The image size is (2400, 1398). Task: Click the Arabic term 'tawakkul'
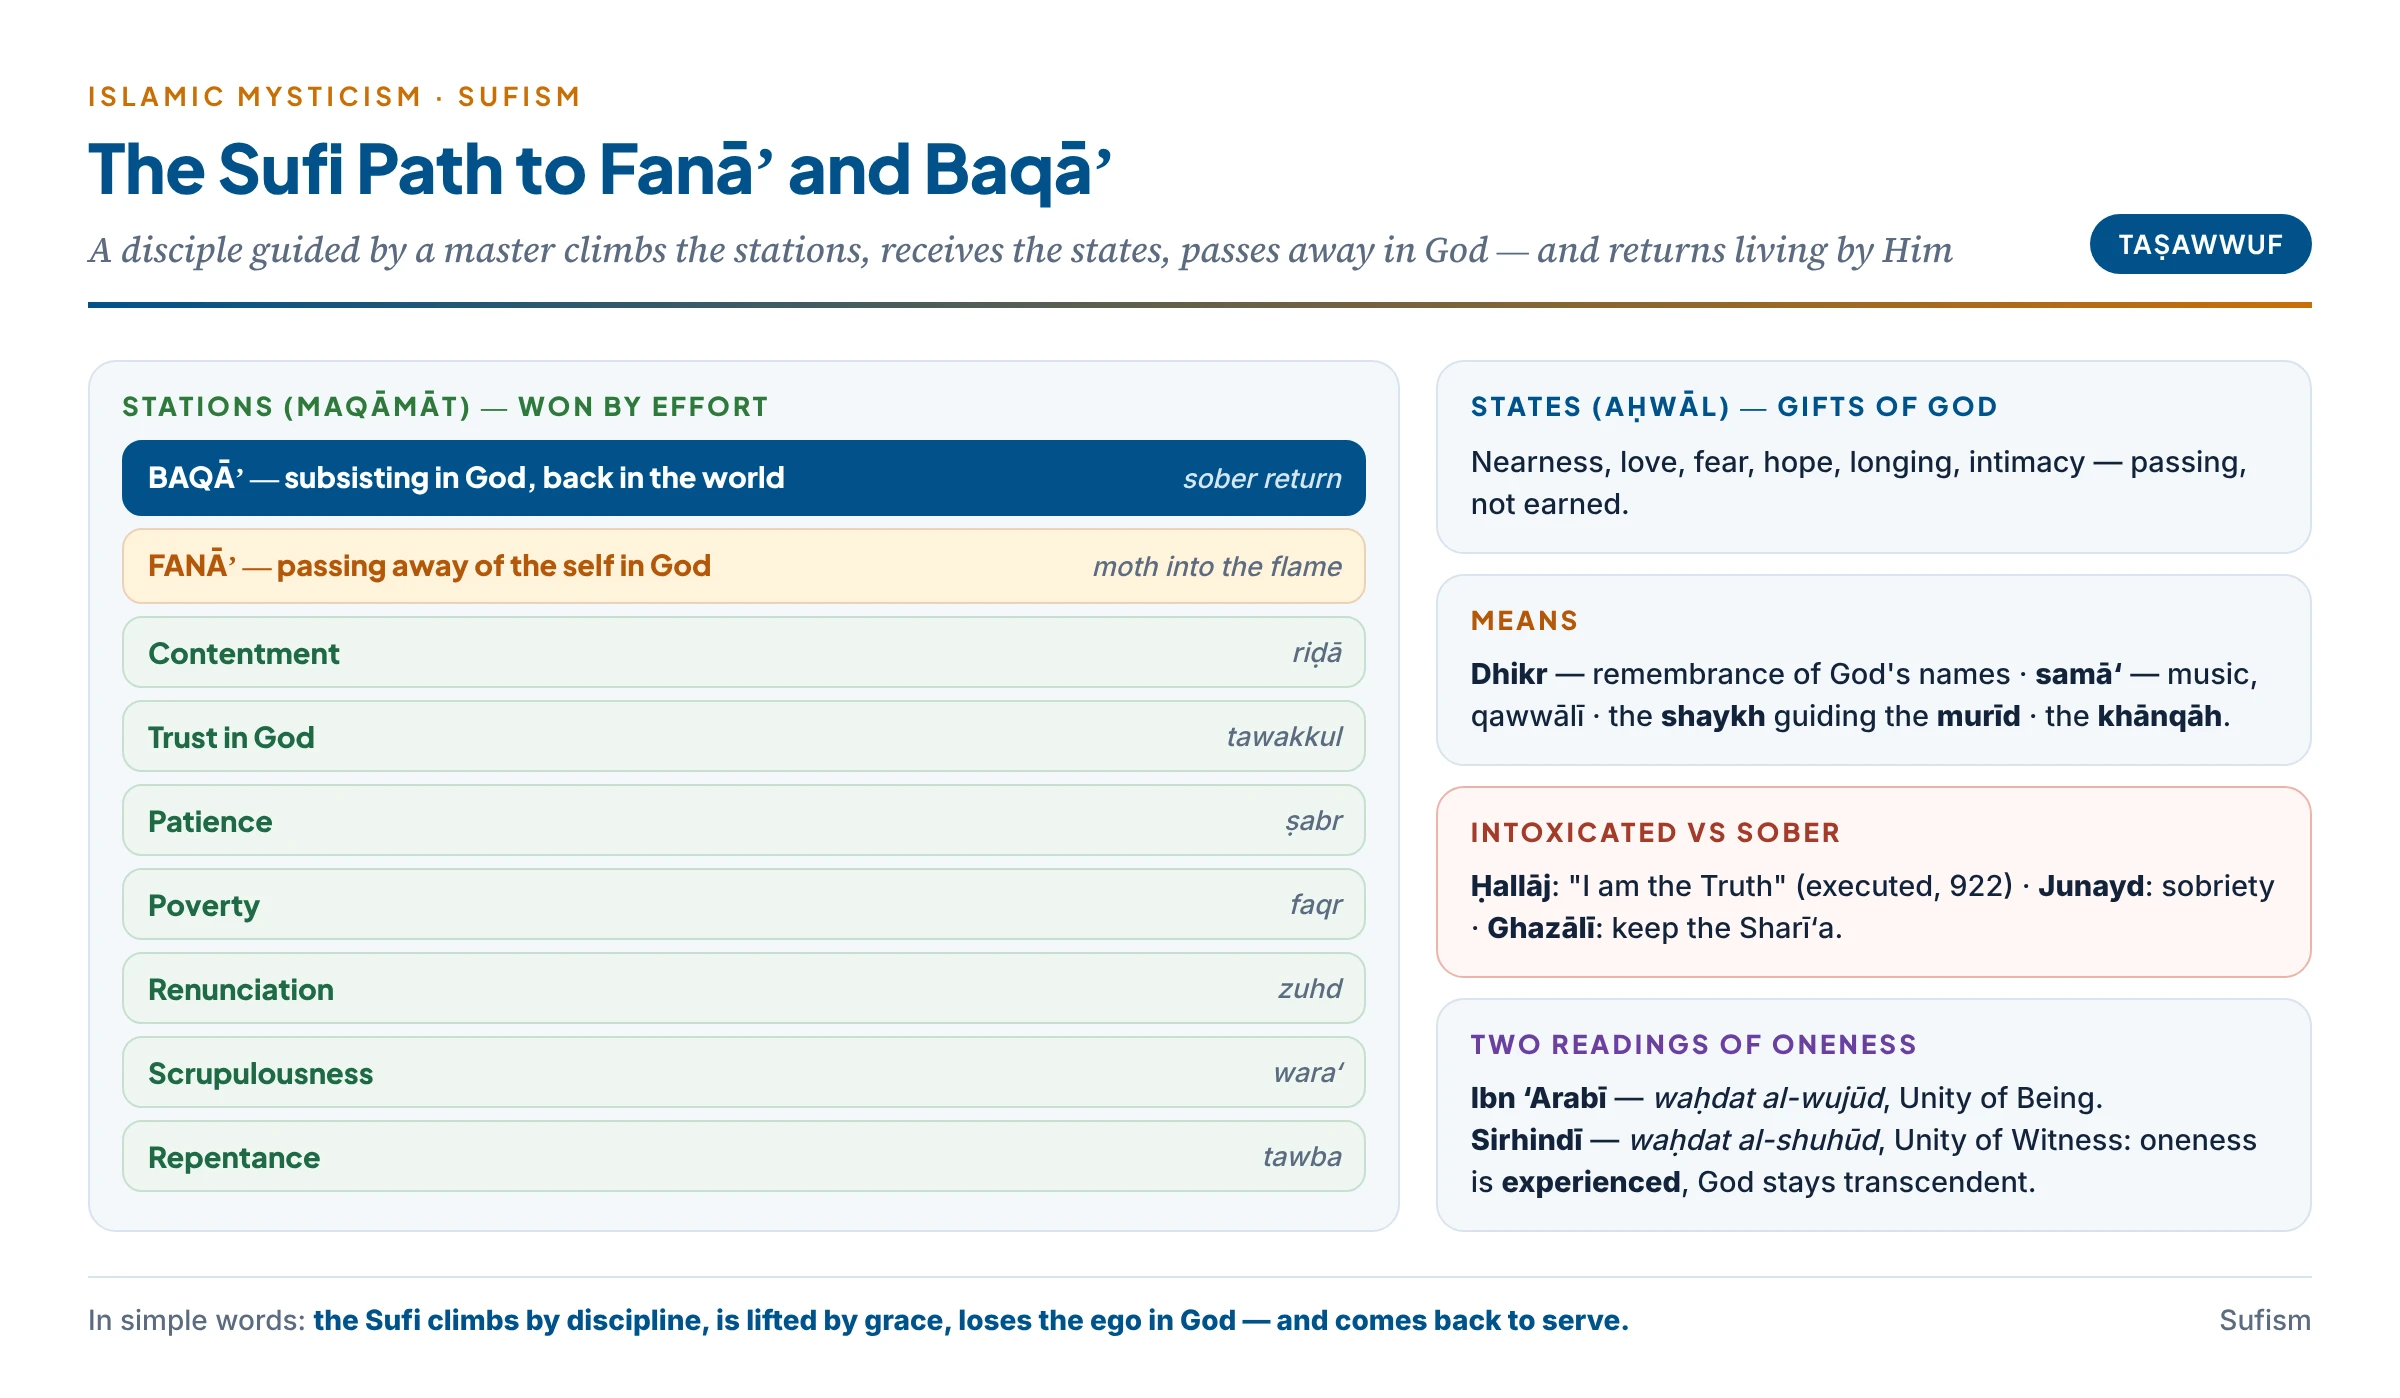coord(1284,737)
